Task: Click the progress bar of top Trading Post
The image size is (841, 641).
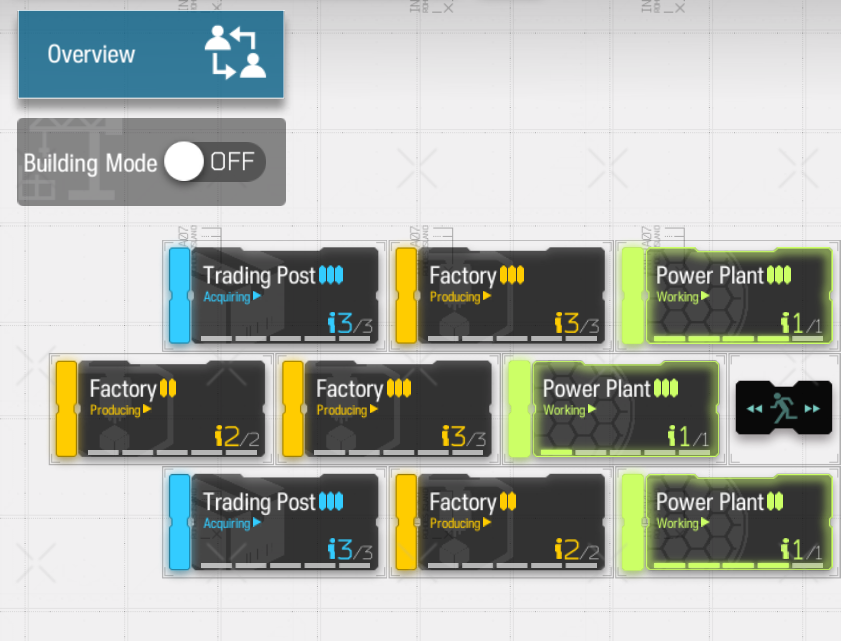Action: pyautogui.click(x=285, y=339)
